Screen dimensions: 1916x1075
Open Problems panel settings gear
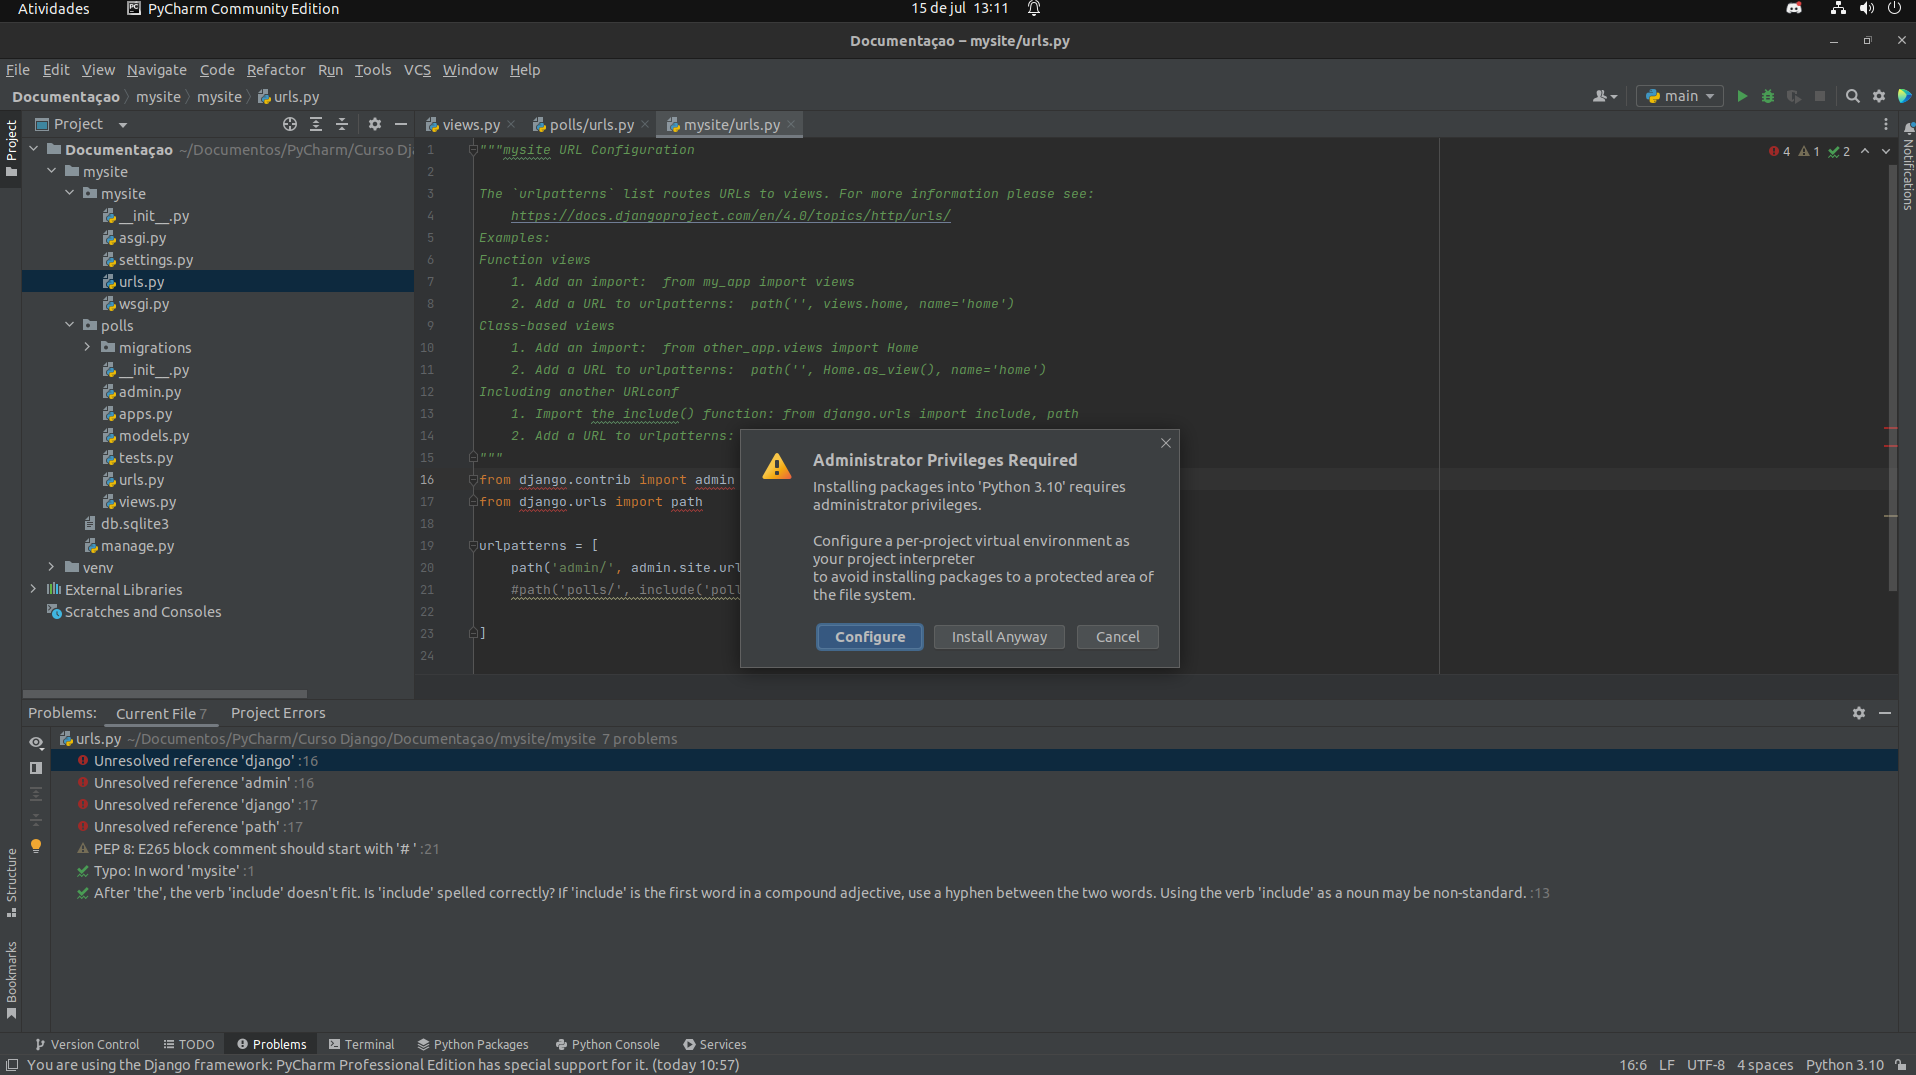coord(1858,713)
